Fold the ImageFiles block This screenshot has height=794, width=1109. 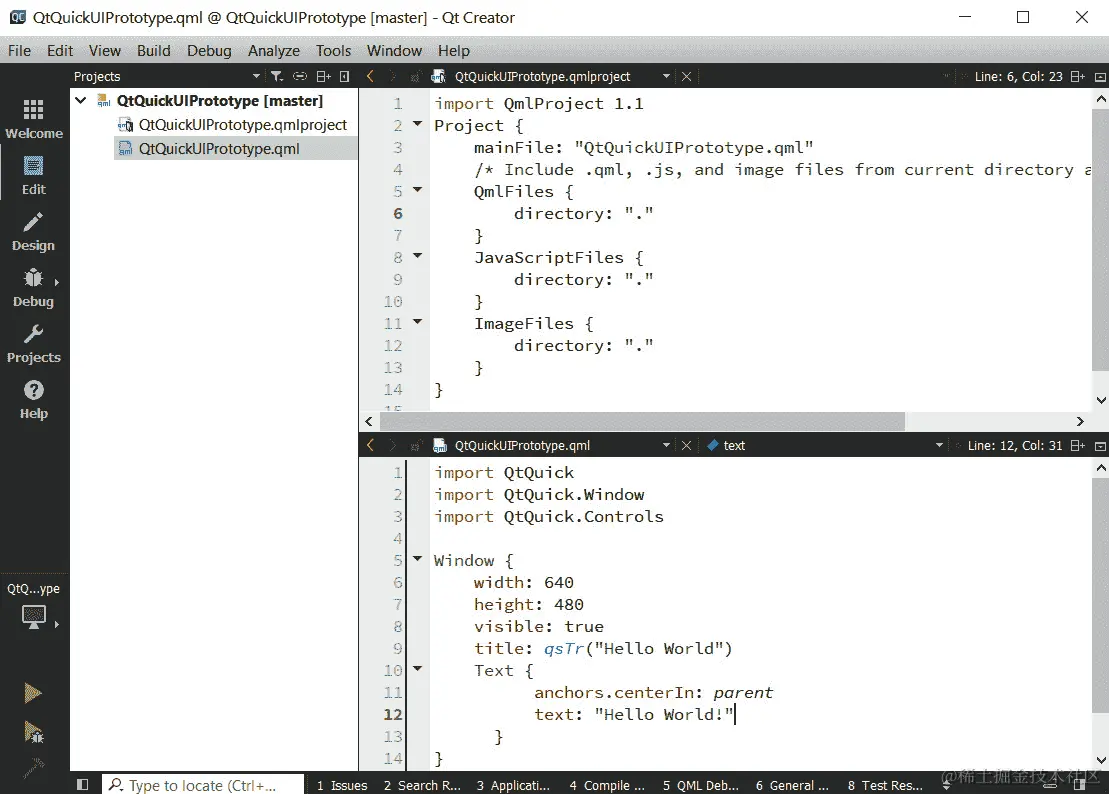pos(417,322)
